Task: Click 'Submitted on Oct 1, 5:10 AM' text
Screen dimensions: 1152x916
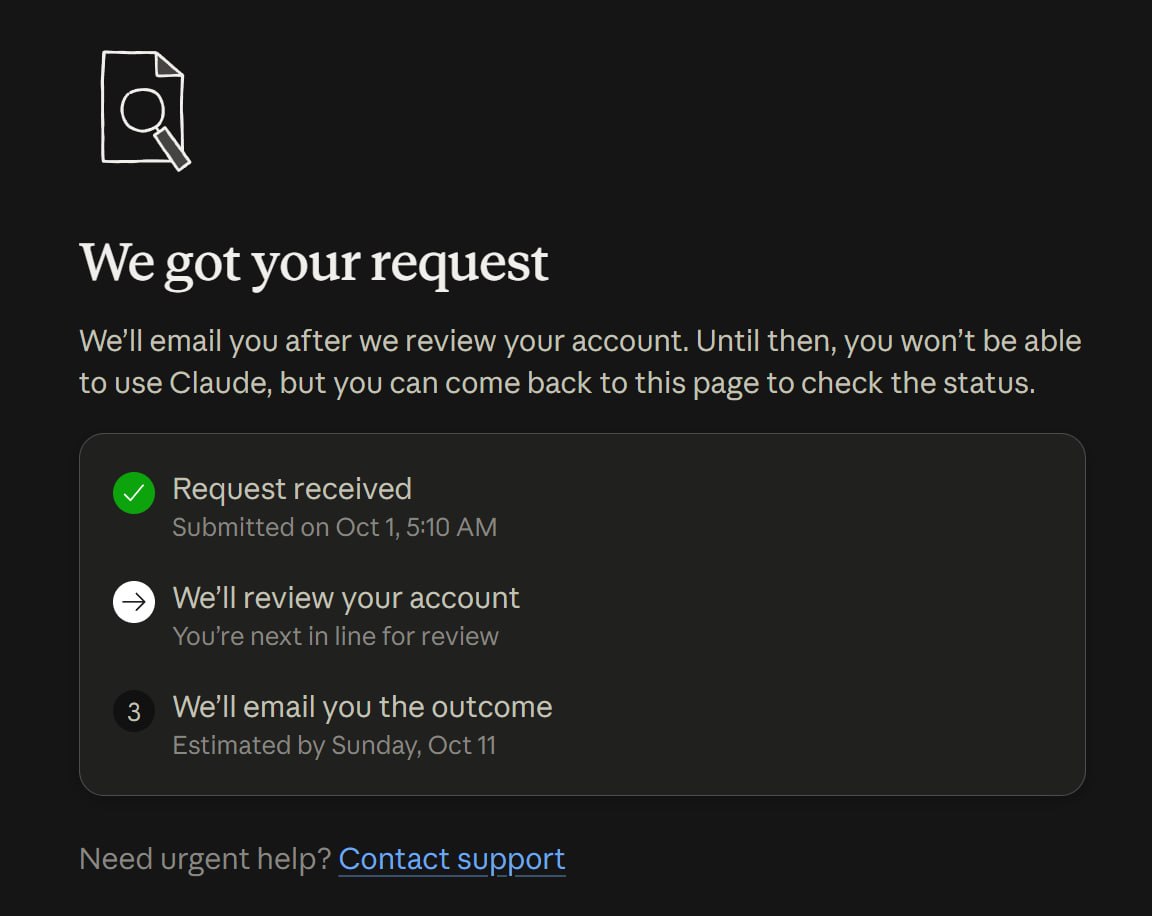Action: (334, 527)
